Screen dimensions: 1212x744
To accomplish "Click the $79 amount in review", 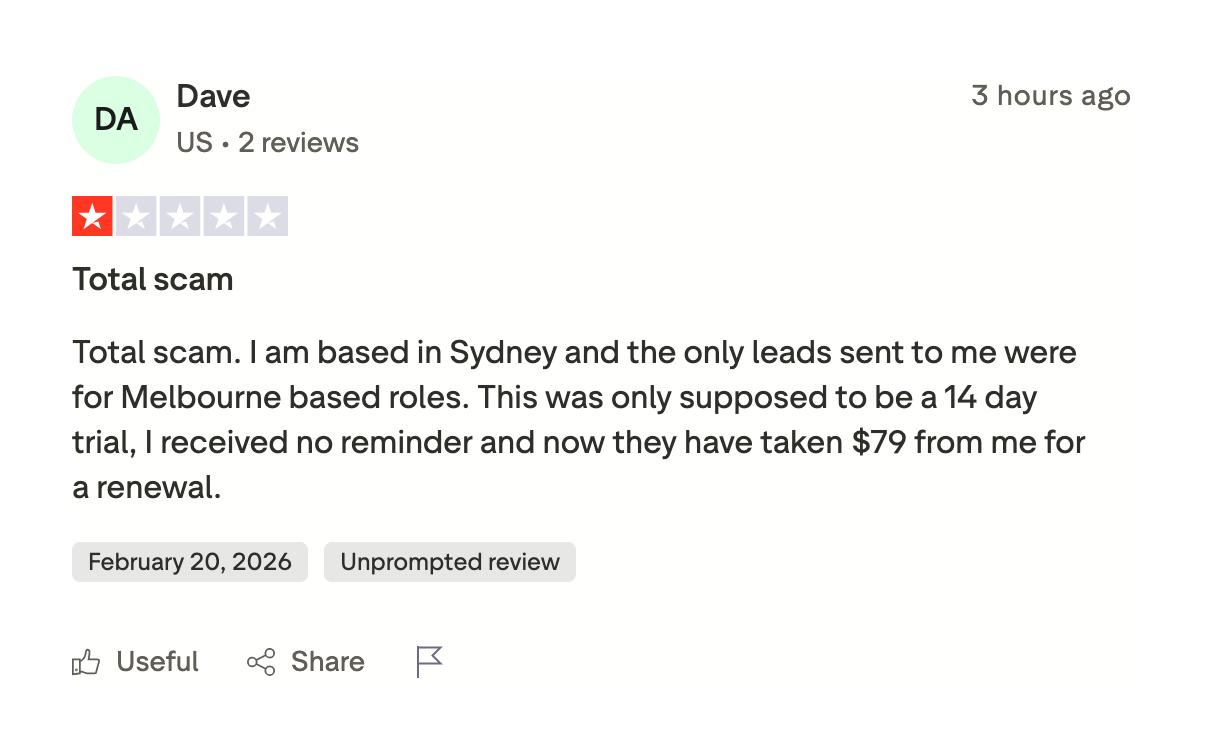I will tap(879, 442).
